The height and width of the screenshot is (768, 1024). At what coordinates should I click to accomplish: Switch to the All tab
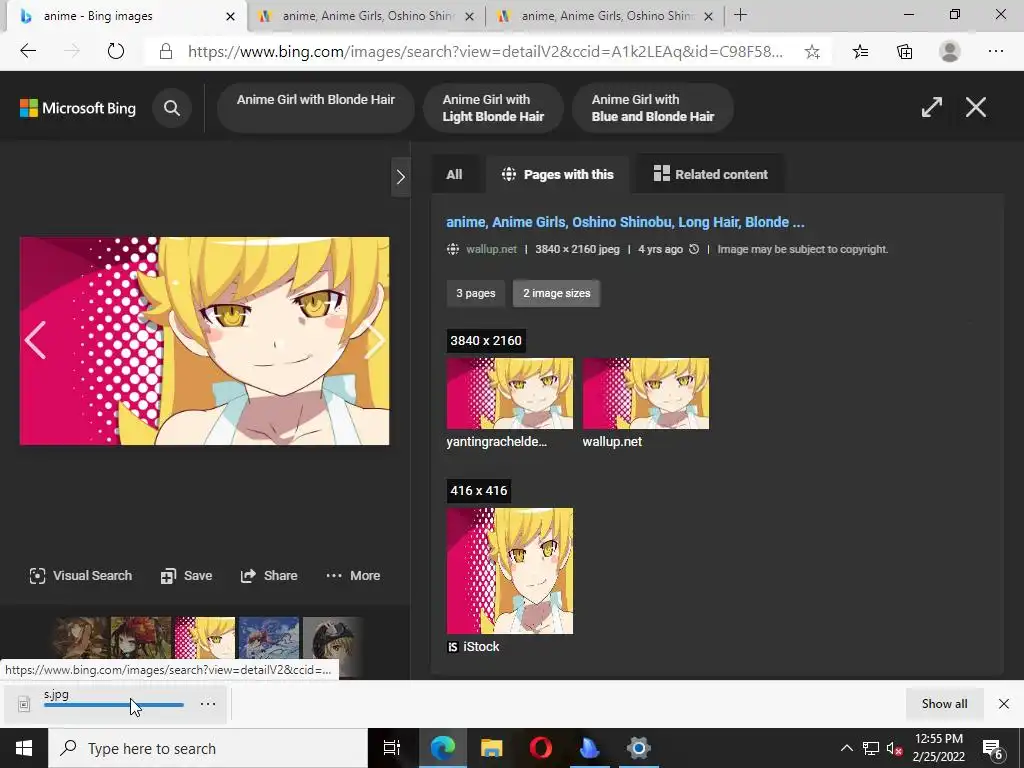point(454,174)
